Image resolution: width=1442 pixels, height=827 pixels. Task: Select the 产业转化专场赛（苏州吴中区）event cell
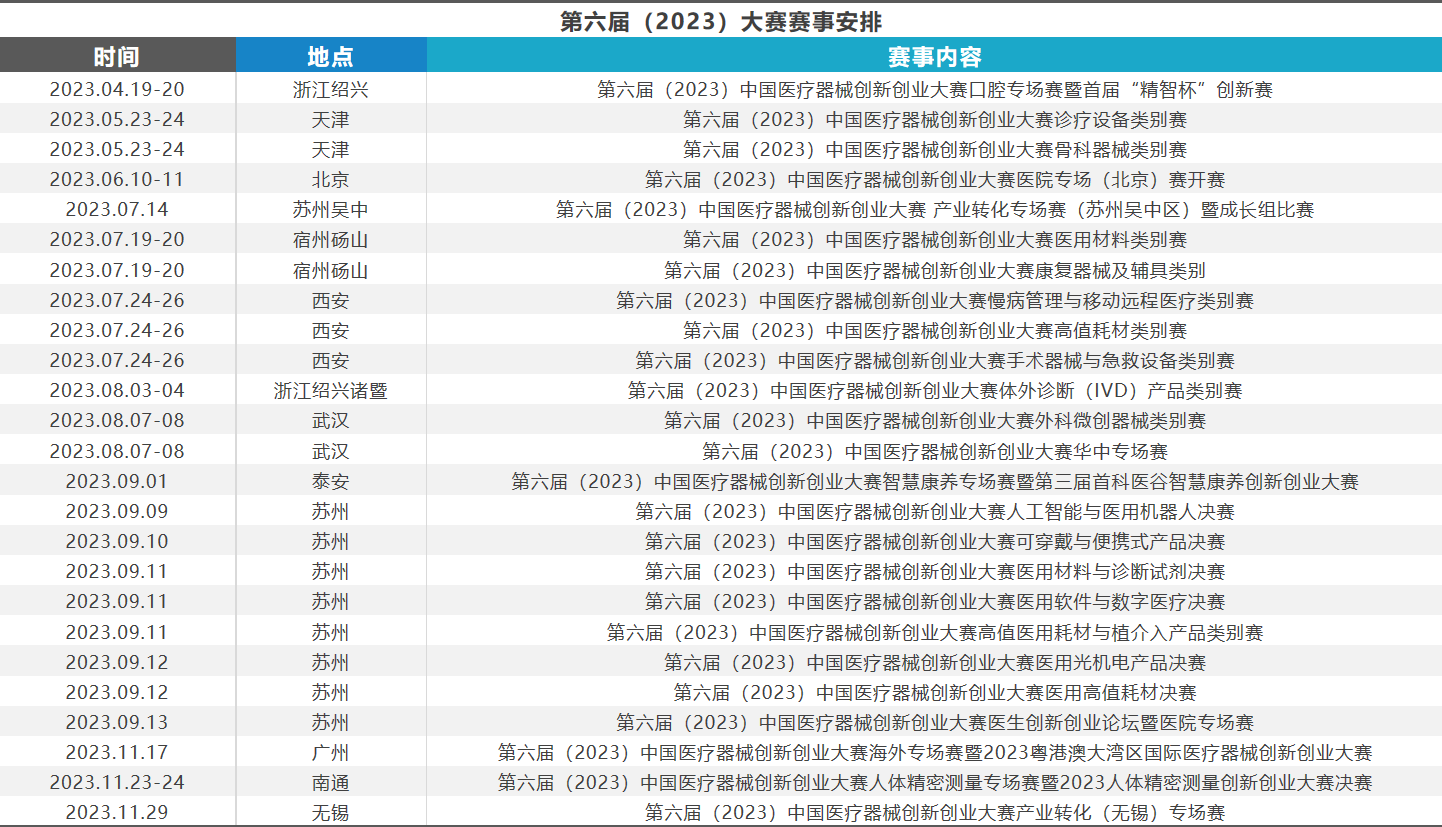click(x=934, y=210)
